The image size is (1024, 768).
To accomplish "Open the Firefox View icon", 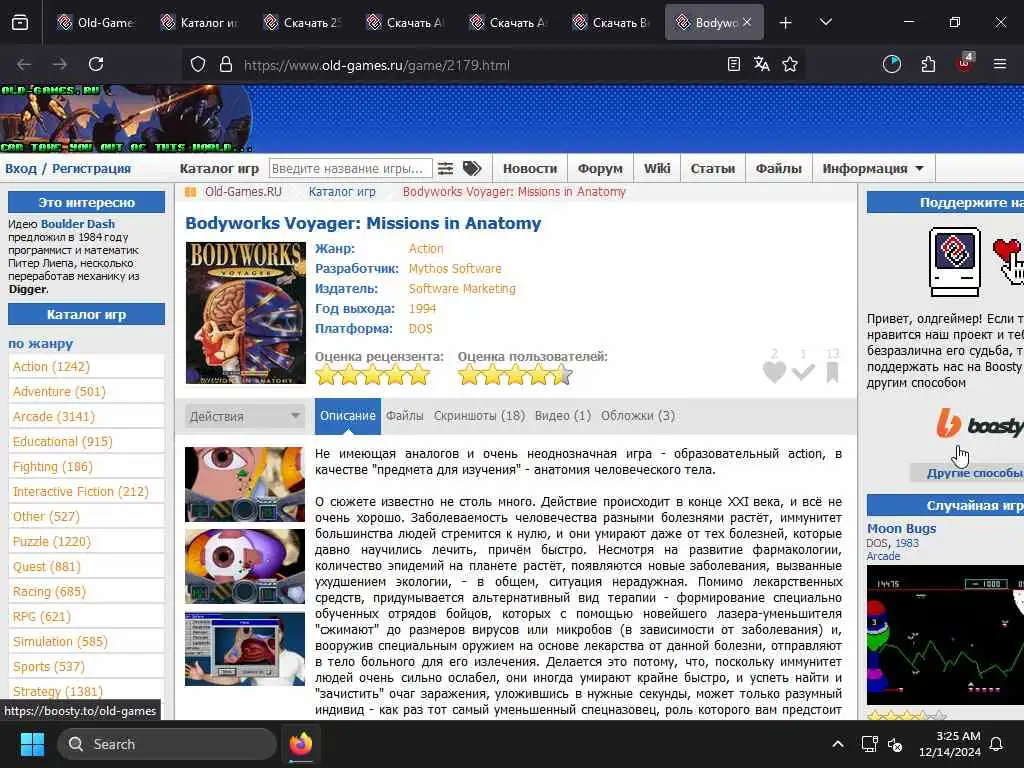I will (x=20, y=23).
